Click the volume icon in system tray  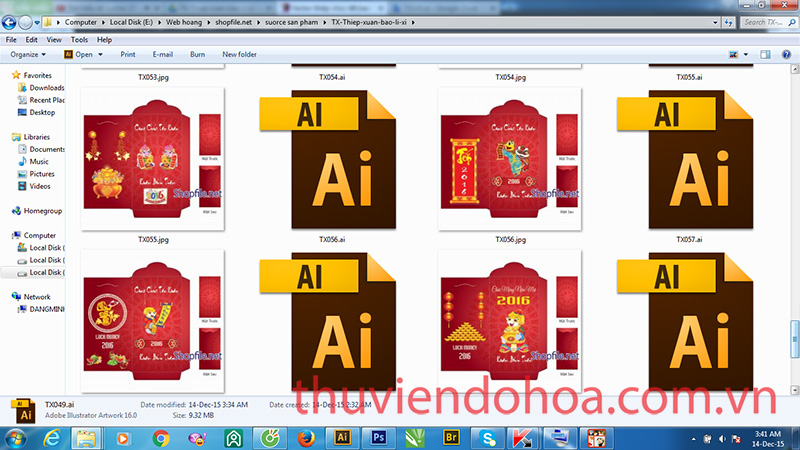tap(721, 439)
